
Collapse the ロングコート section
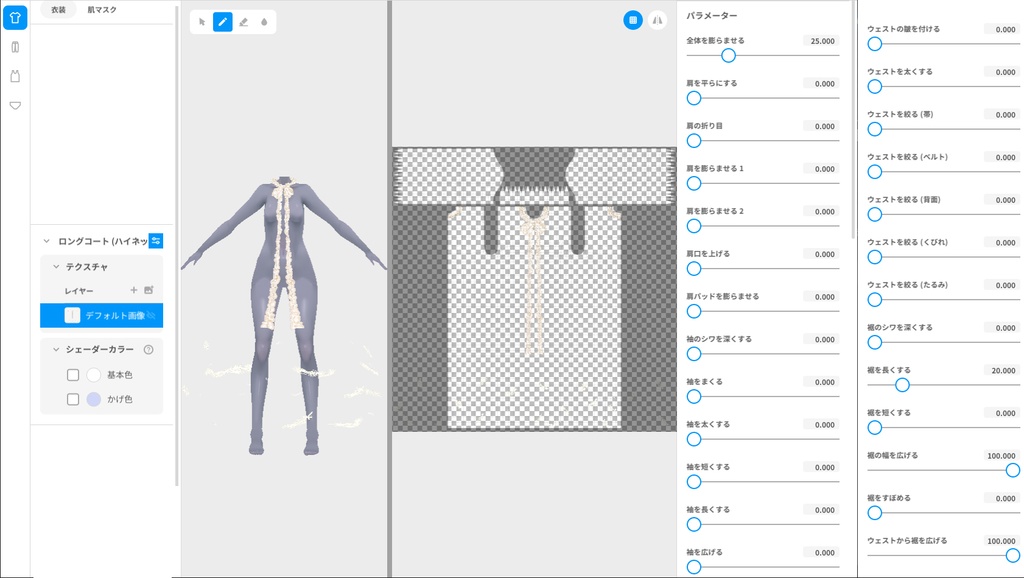pyautogui.click(x=46, y=241)
